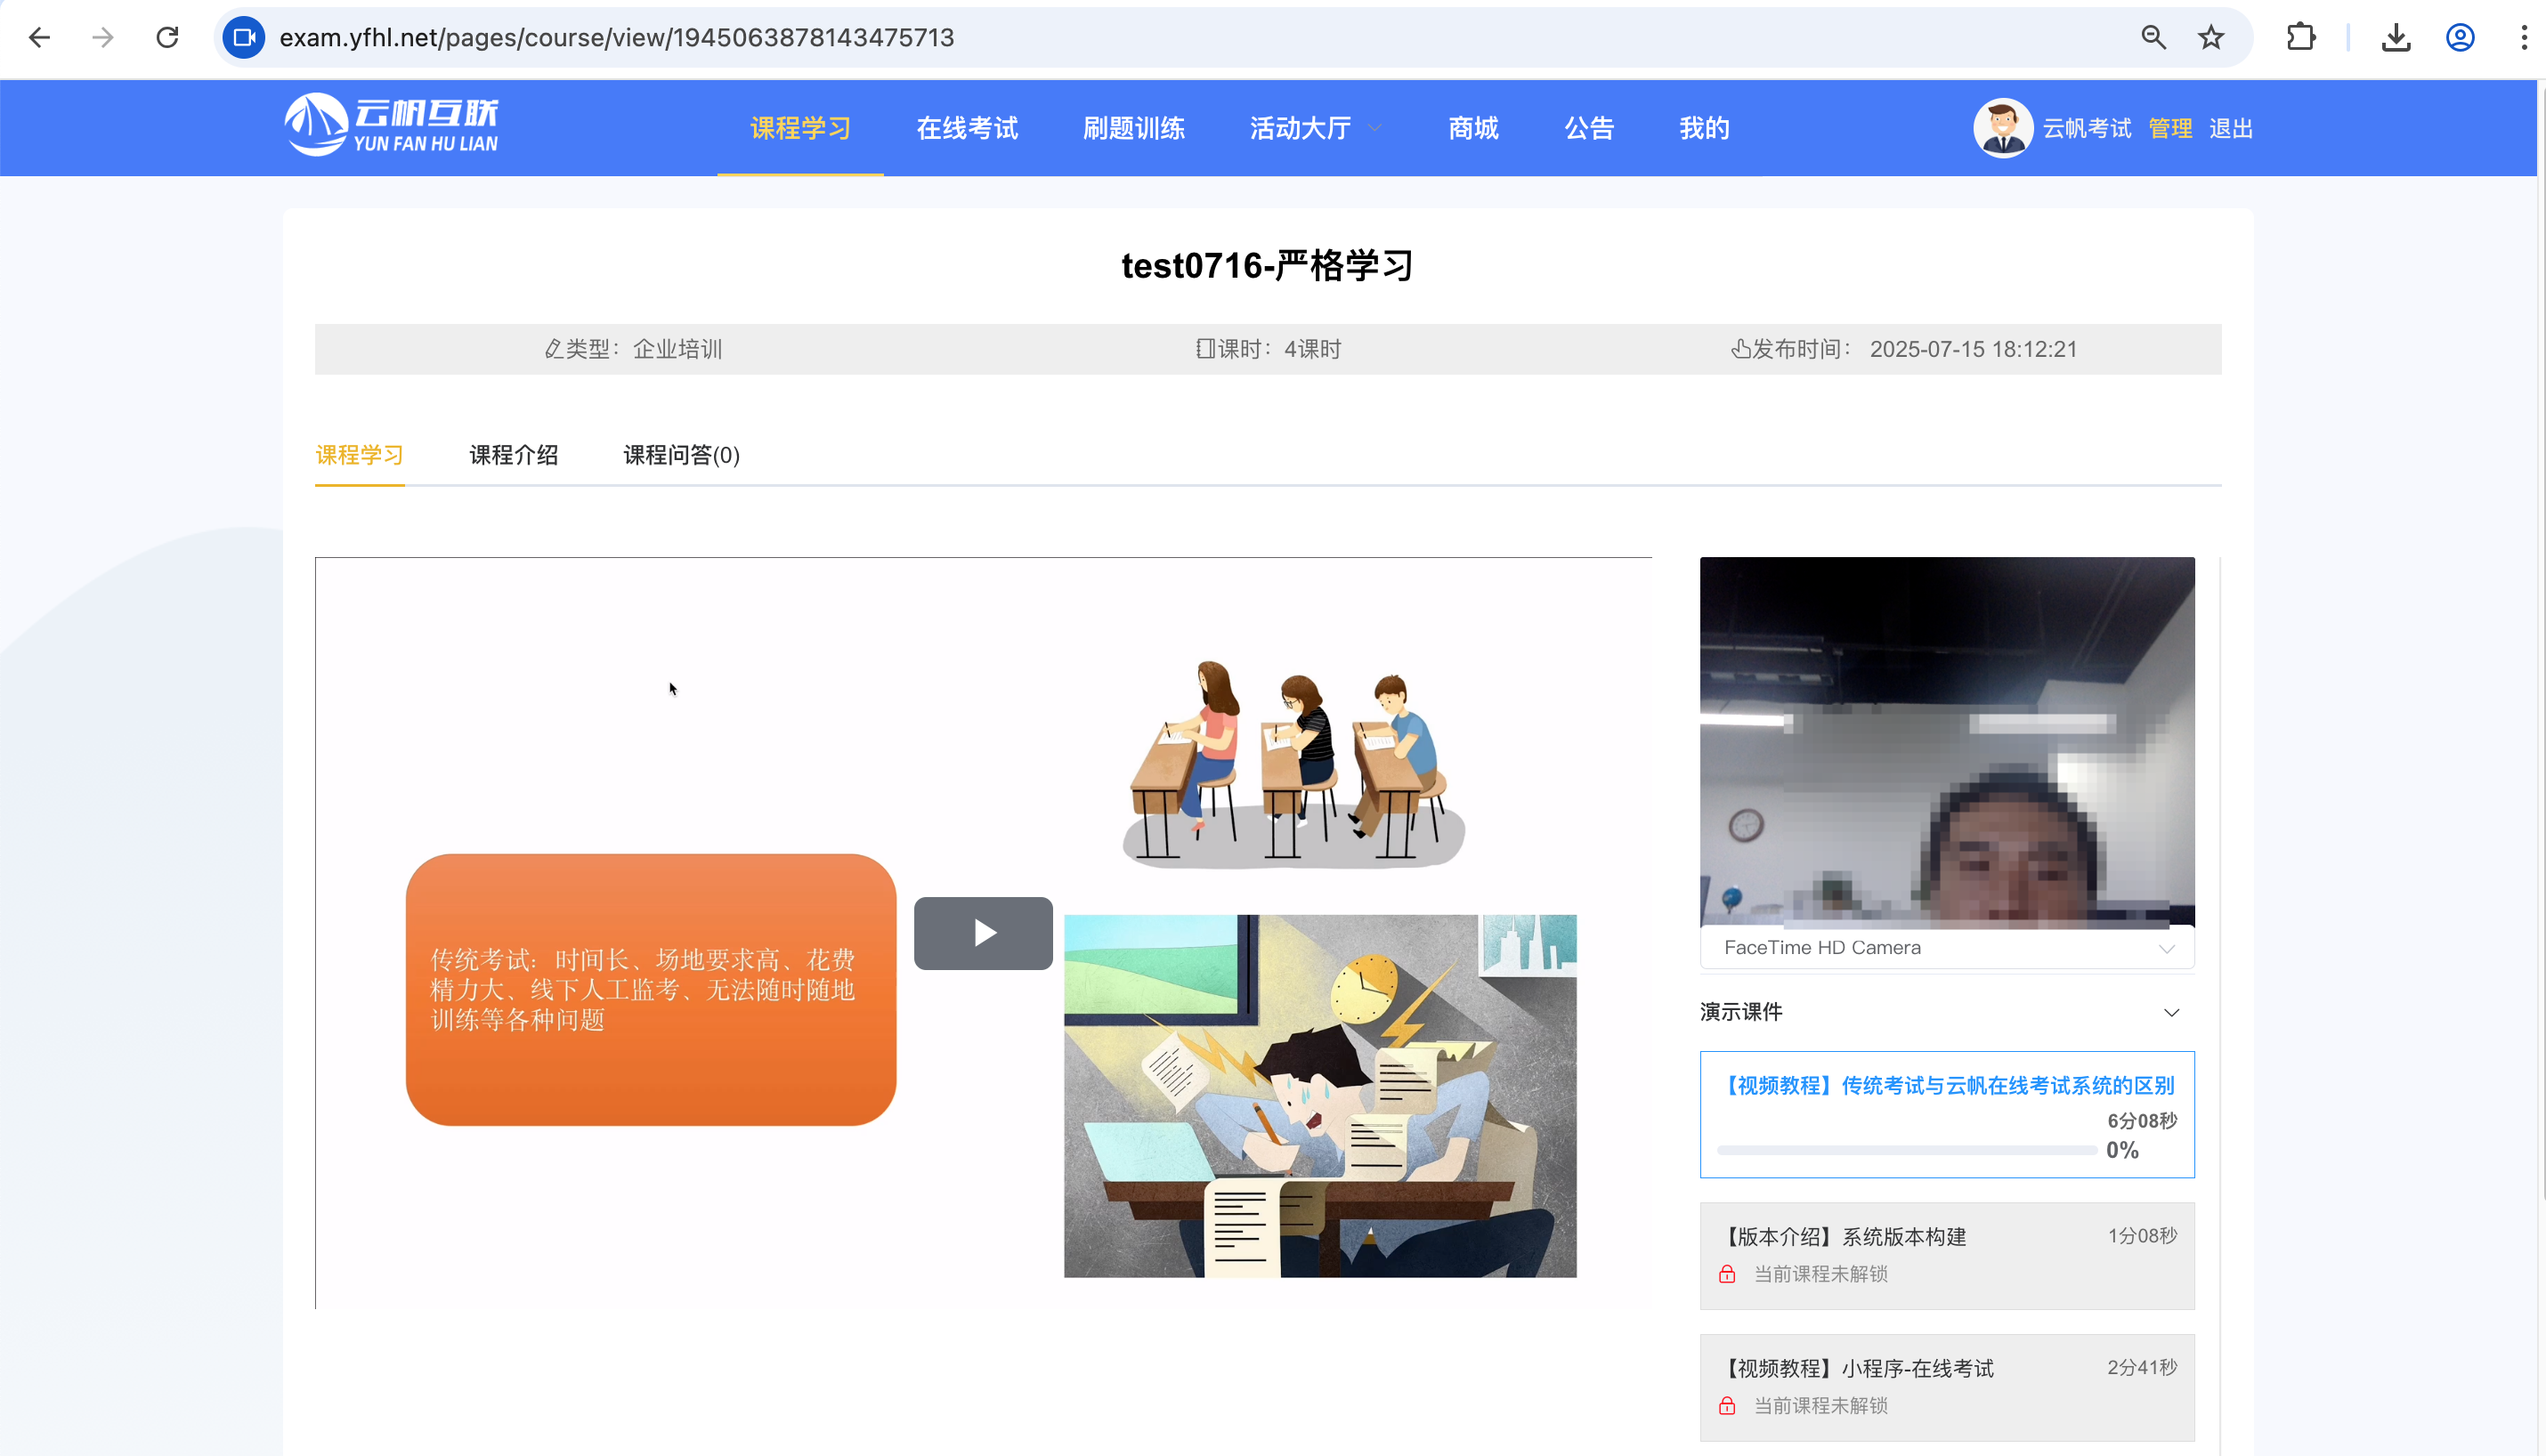Open the browser downloads icon

point(2396,38)
